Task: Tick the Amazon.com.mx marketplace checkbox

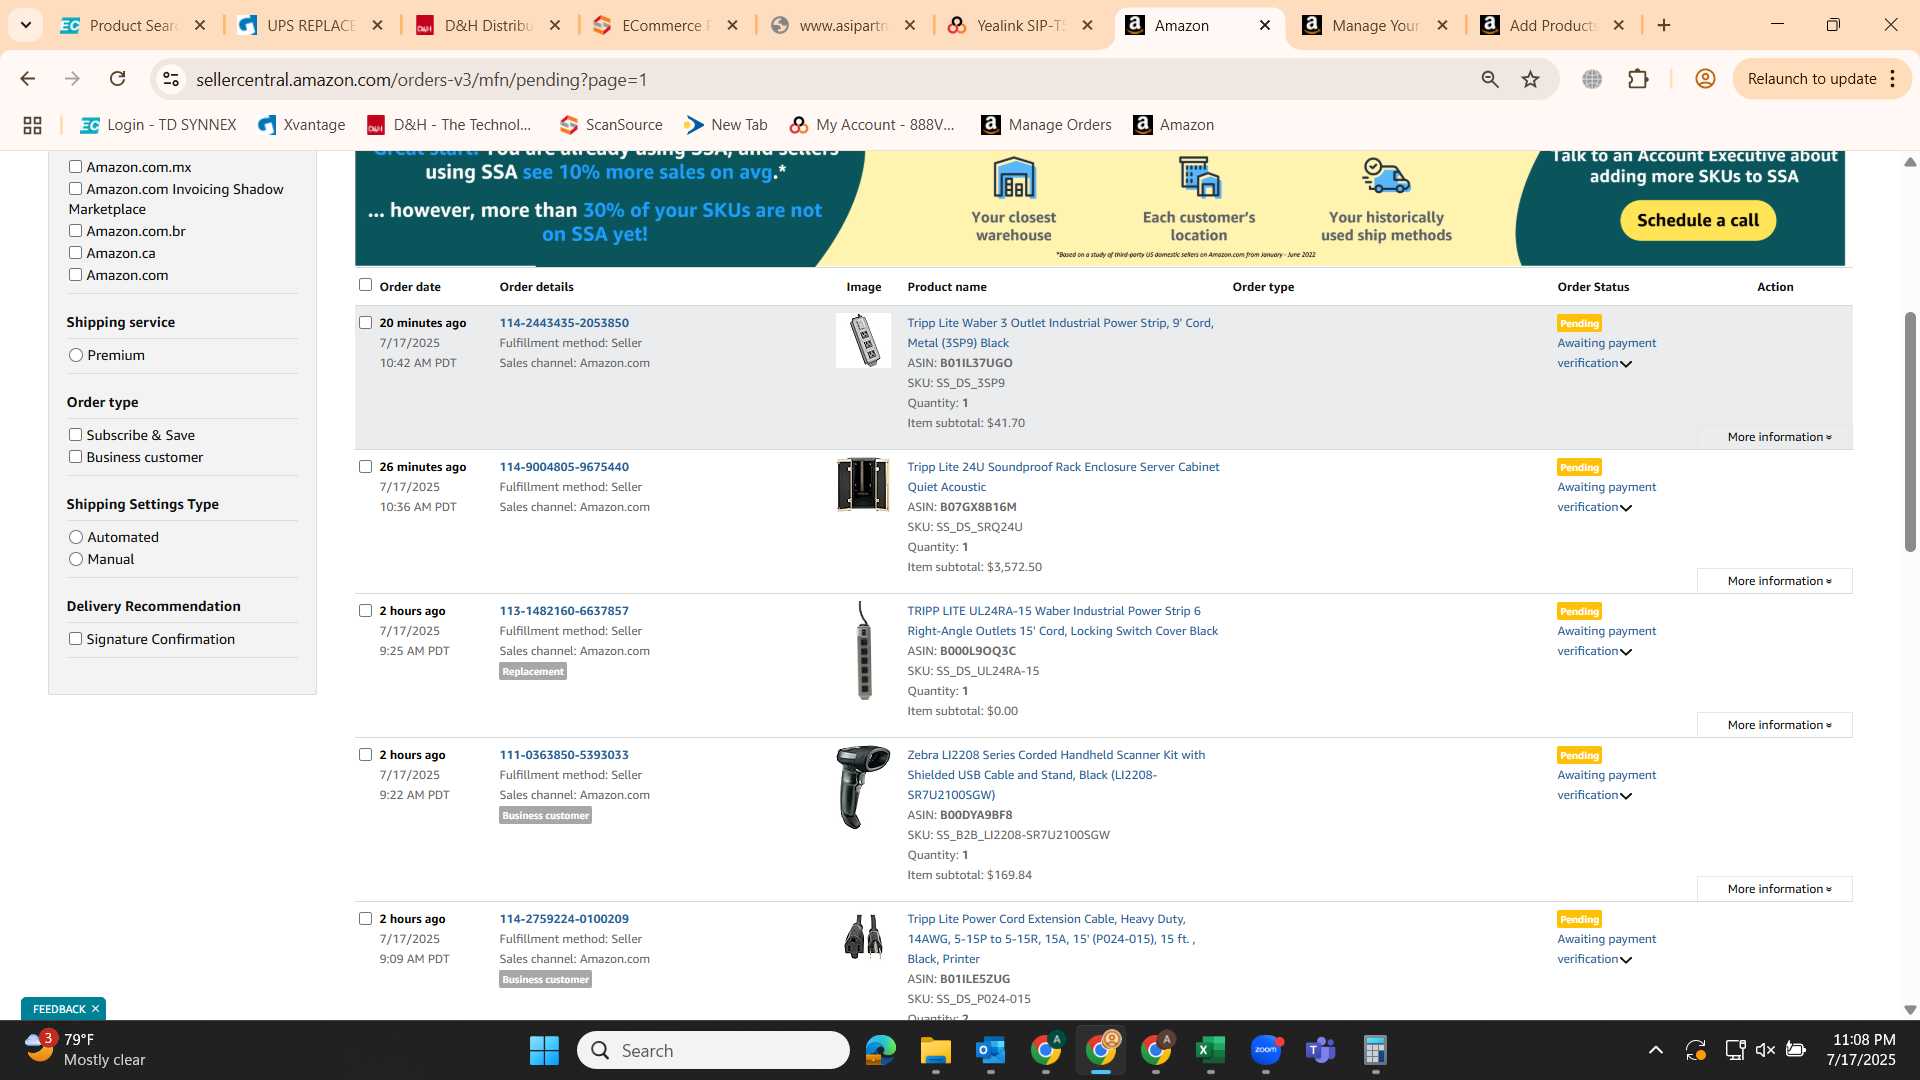Action: [x=75, y=167]
